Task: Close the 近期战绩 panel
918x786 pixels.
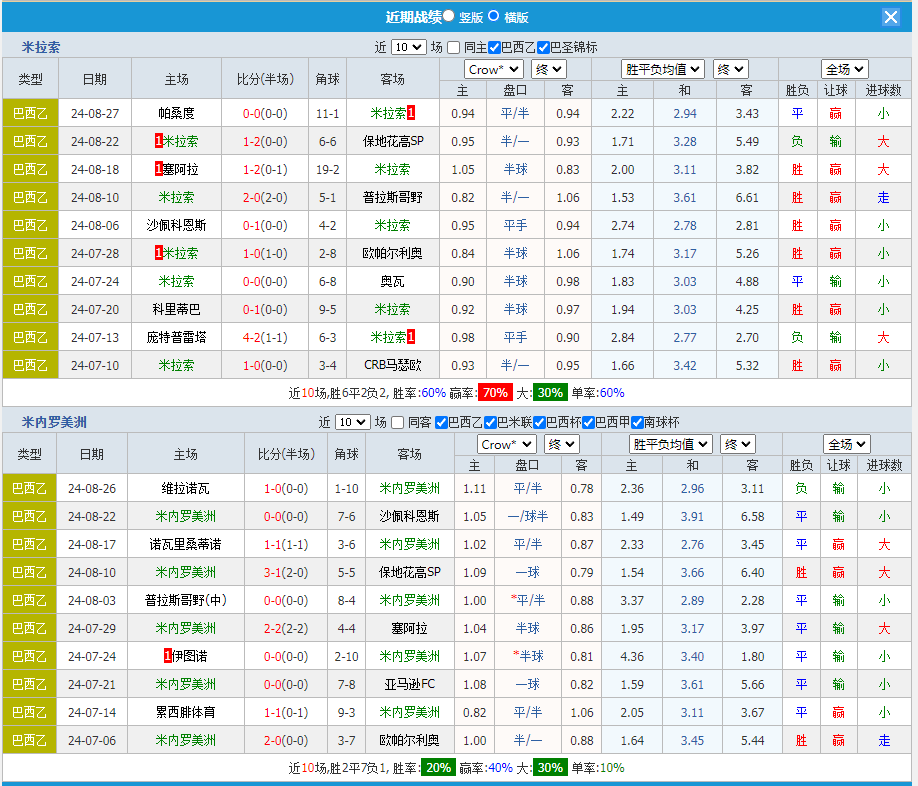Action: [889, 16]
